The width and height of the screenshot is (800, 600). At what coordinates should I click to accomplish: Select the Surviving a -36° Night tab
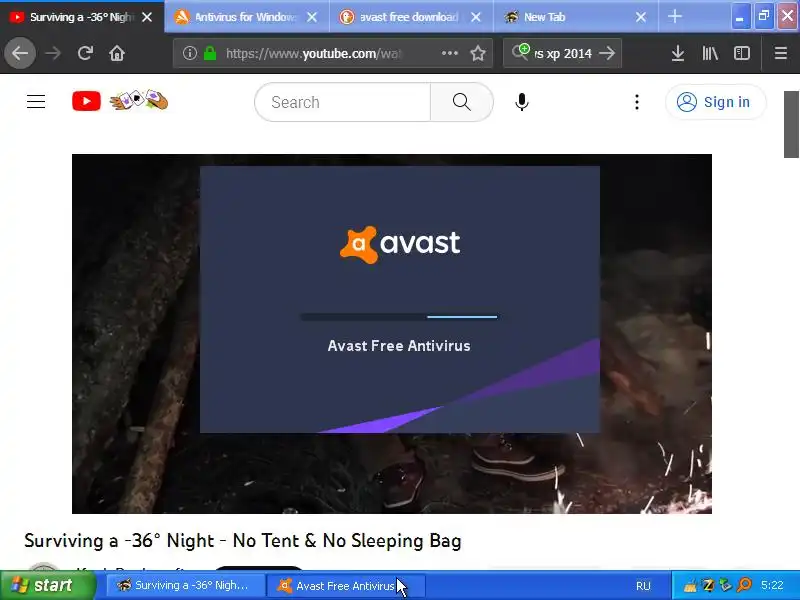80,17
